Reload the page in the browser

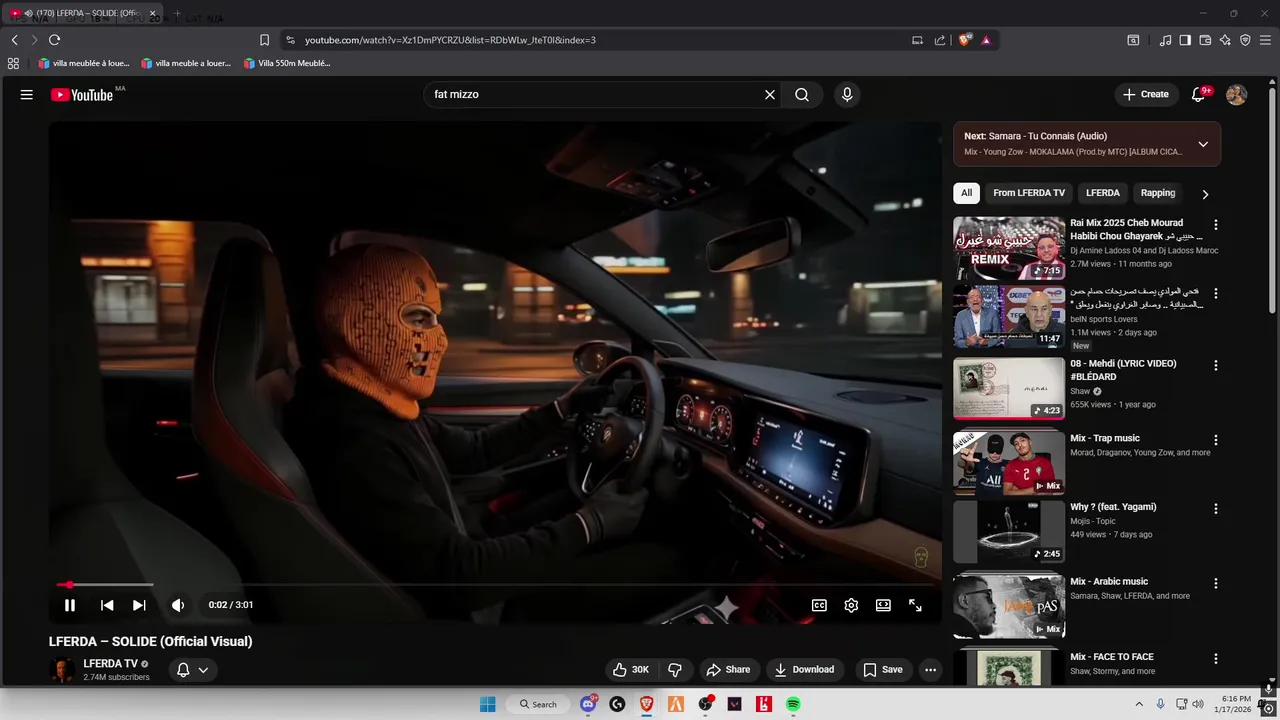[54, 40]
